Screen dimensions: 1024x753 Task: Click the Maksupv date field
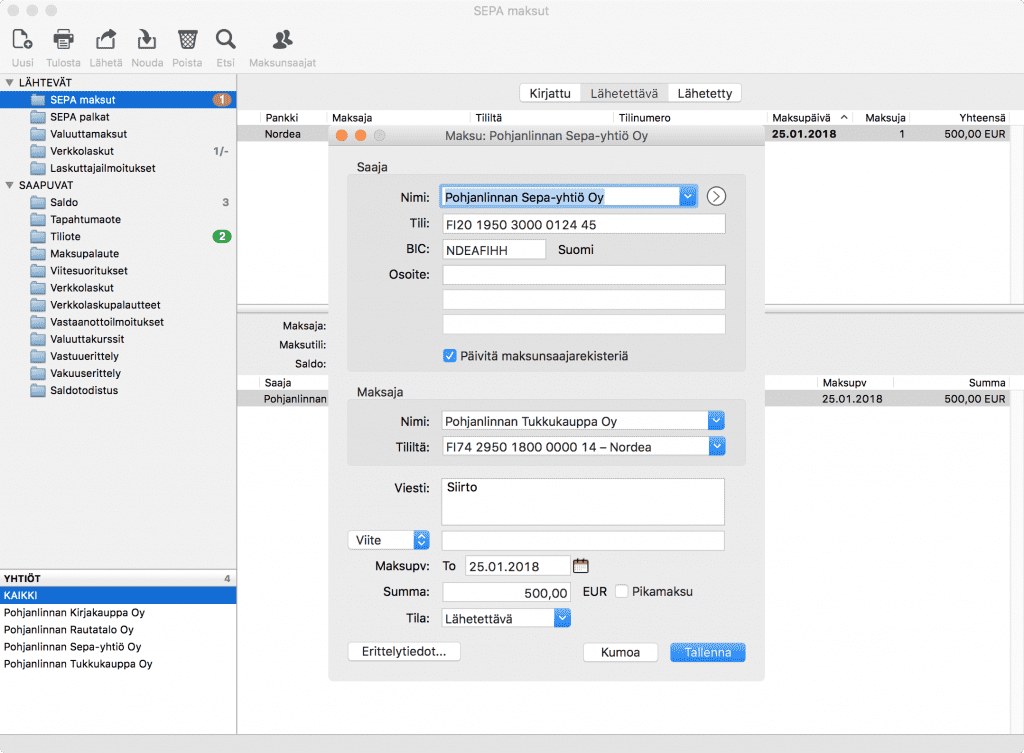(518, 566)
